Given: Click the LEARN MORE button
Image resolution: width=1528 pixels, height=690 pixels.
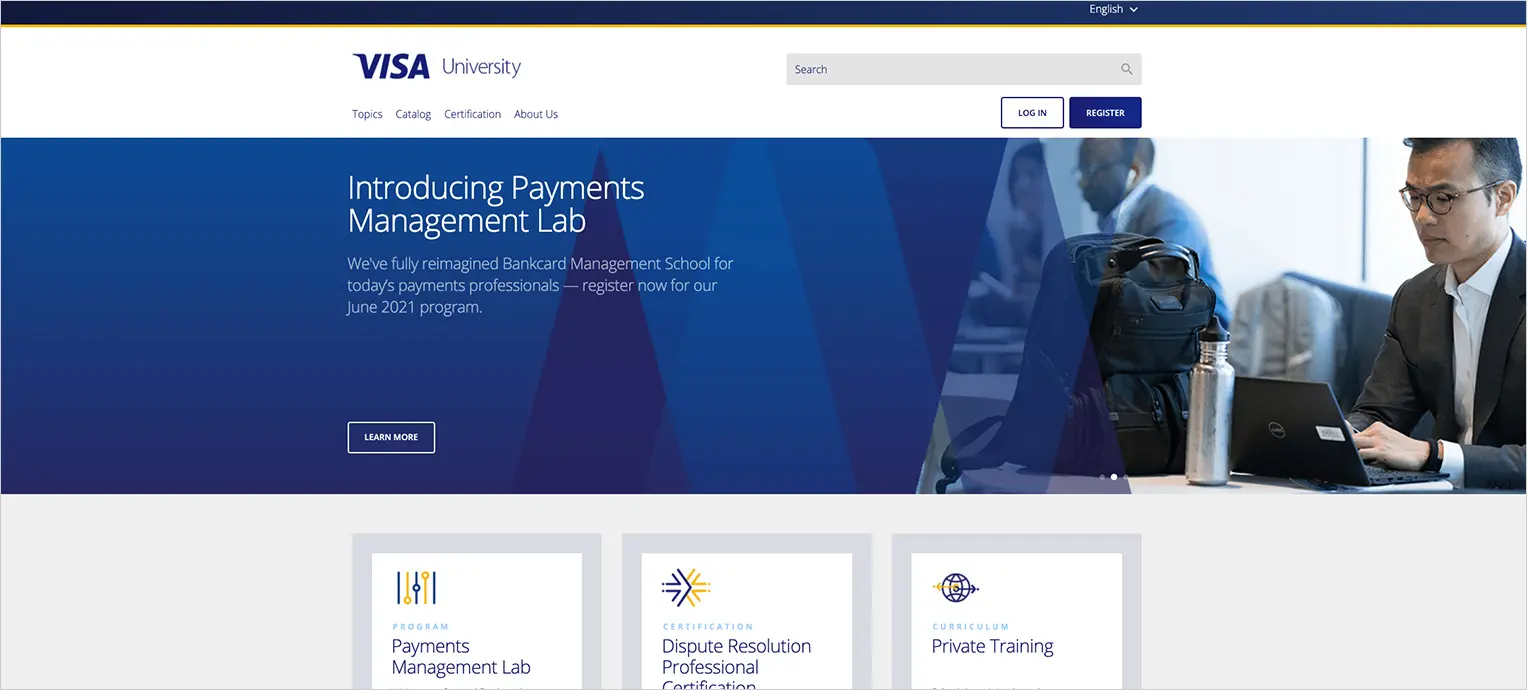Looking at the screenshot, I should click(391, 437).
